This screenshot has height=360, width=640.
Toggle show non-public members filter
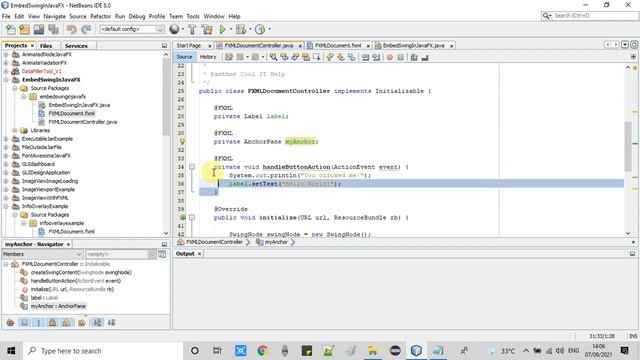pos(53,323)
